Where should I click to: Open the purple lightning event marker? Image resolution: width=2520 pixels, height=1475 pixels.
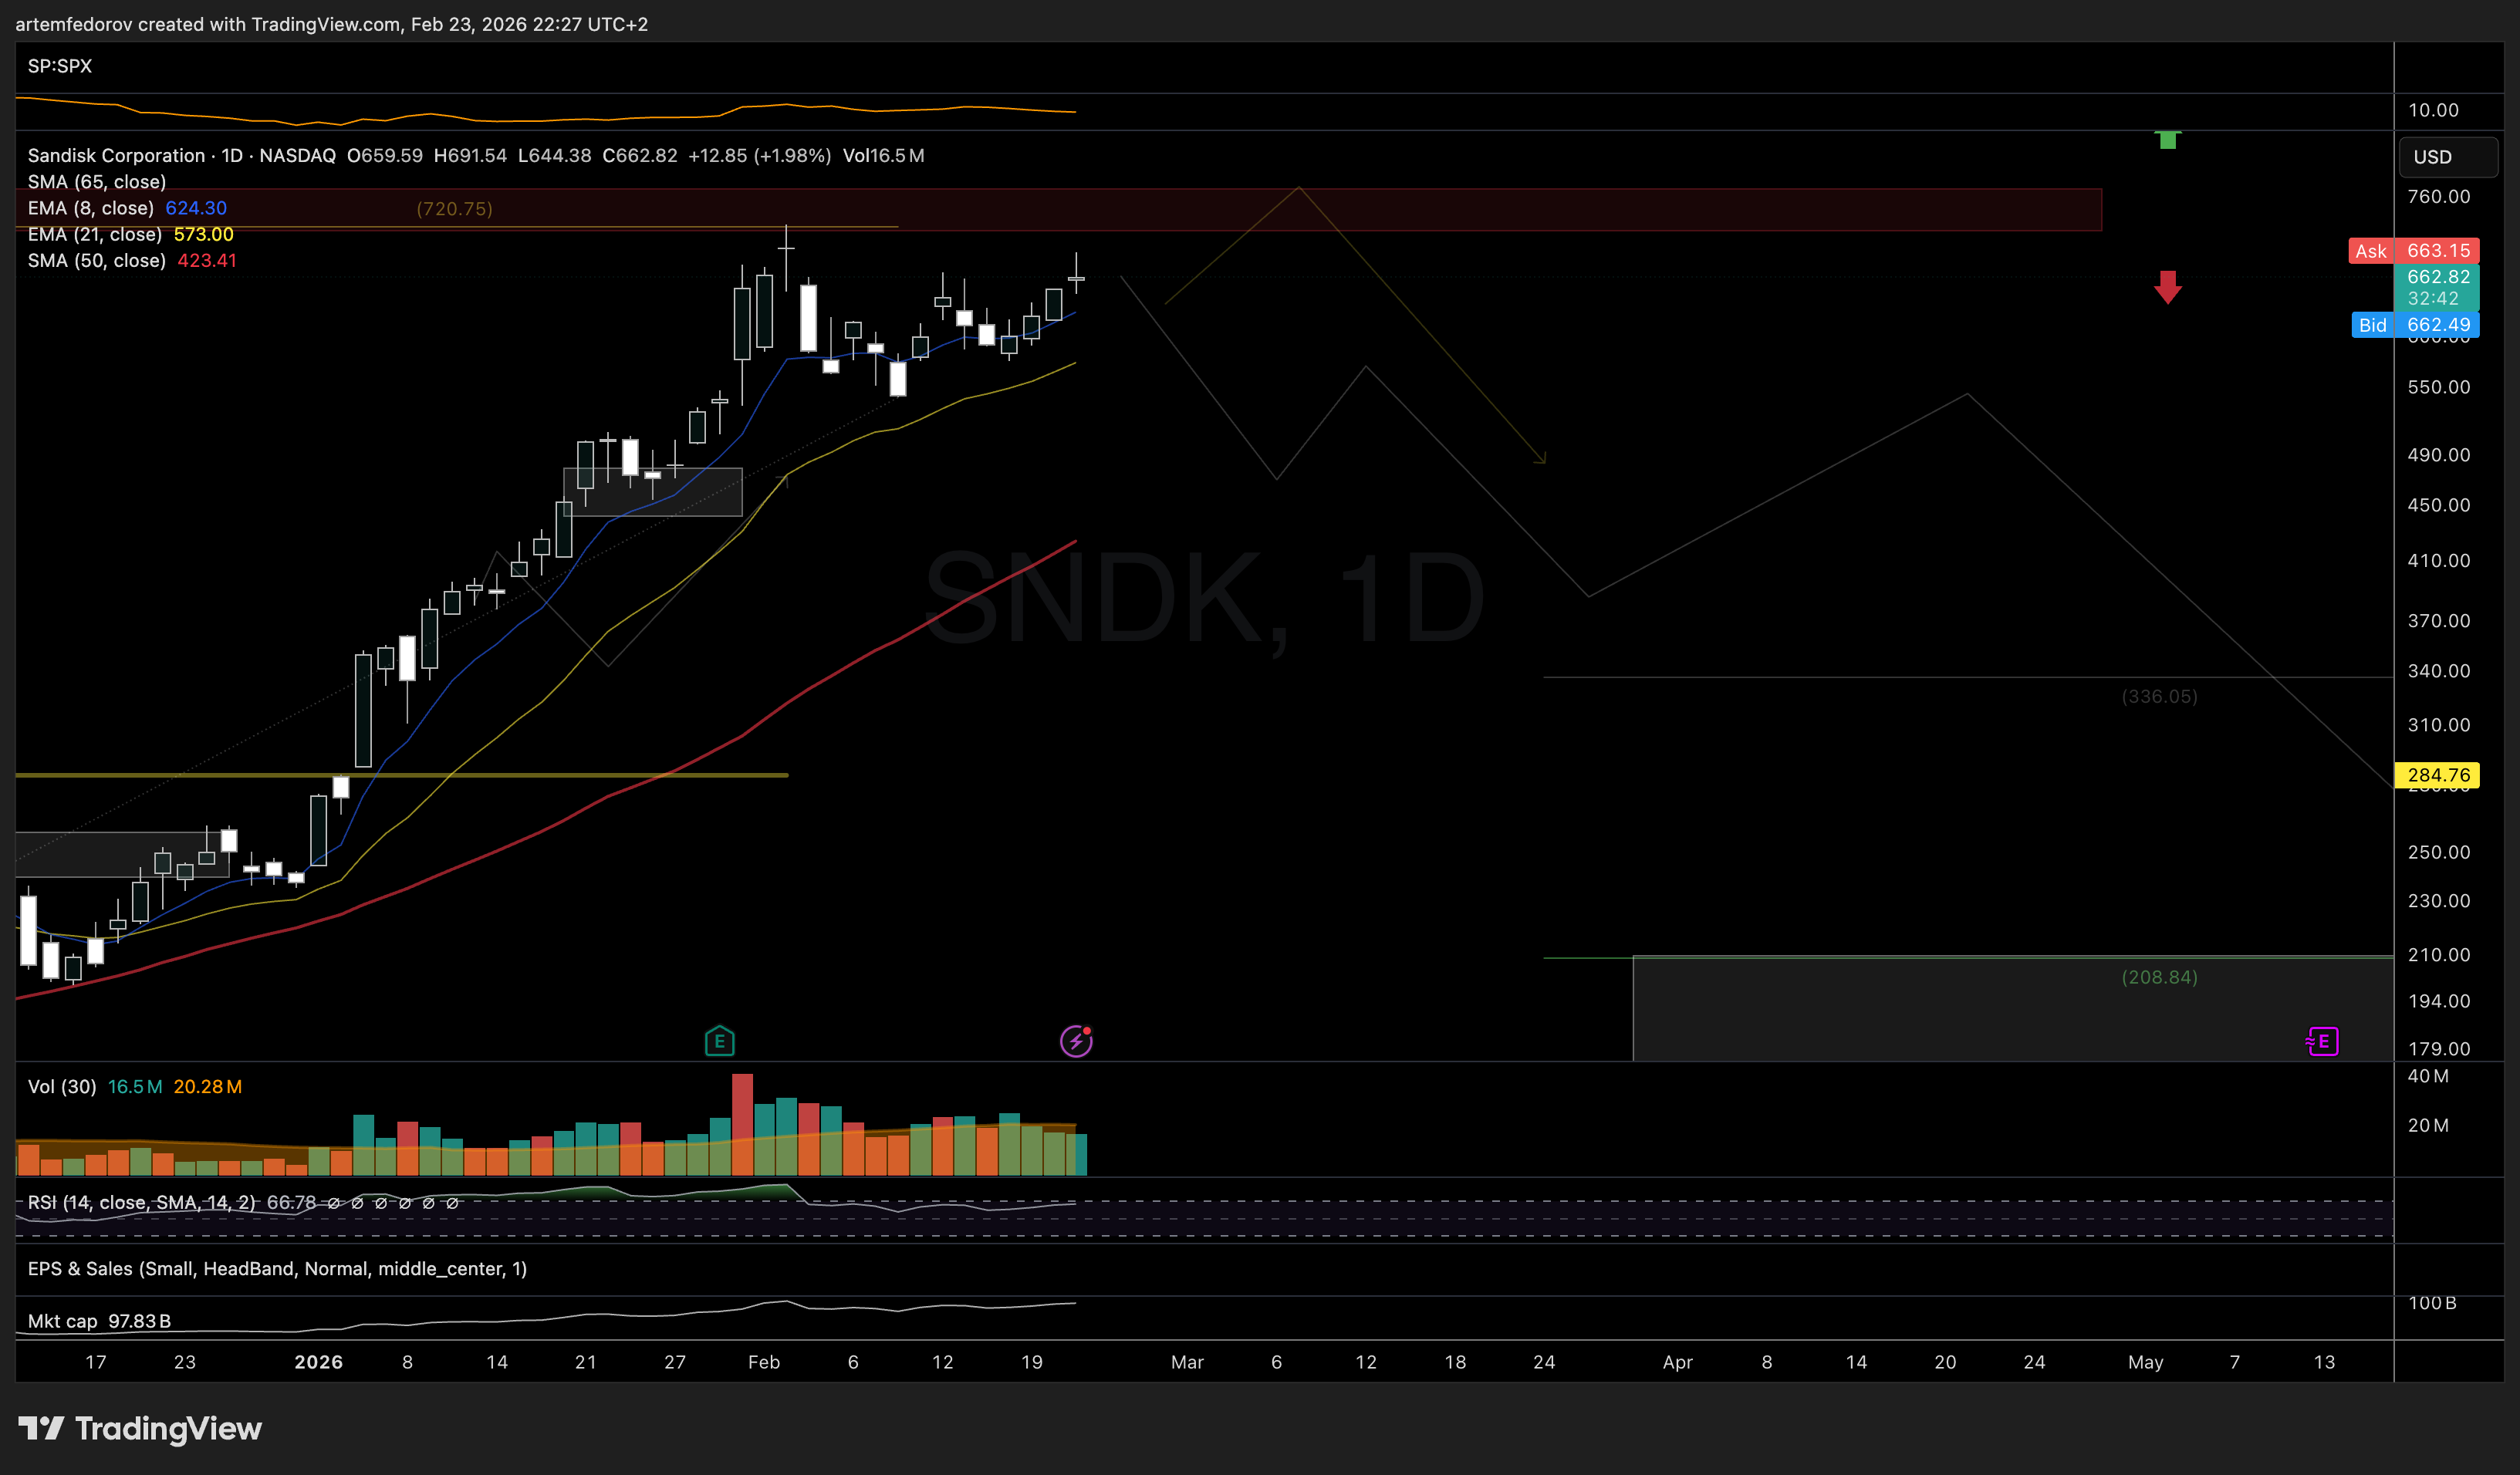click(x=1076, y=1041)
